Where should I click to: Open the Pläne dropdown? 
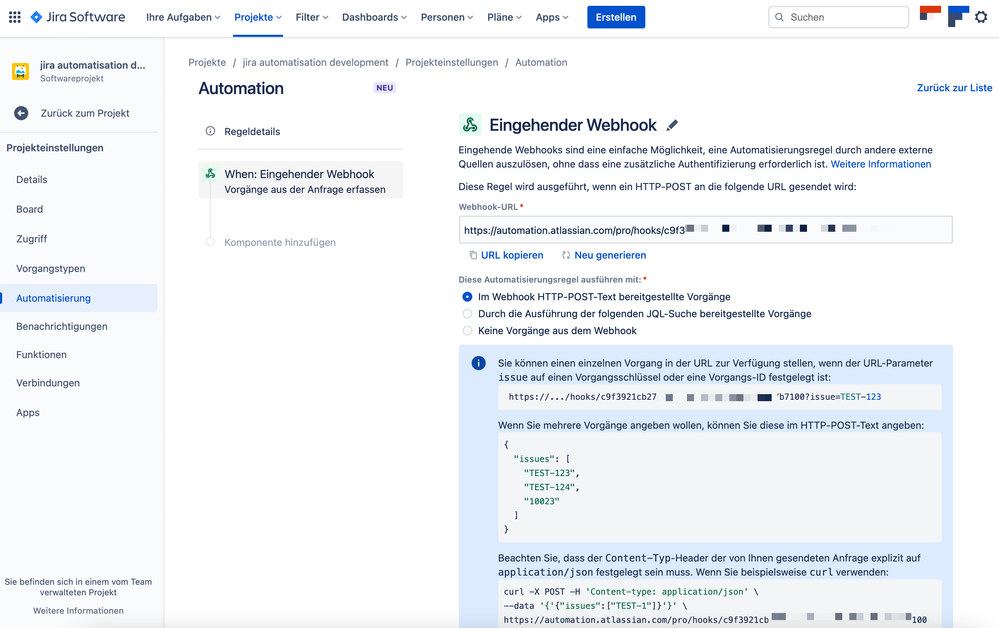(504, 17)
